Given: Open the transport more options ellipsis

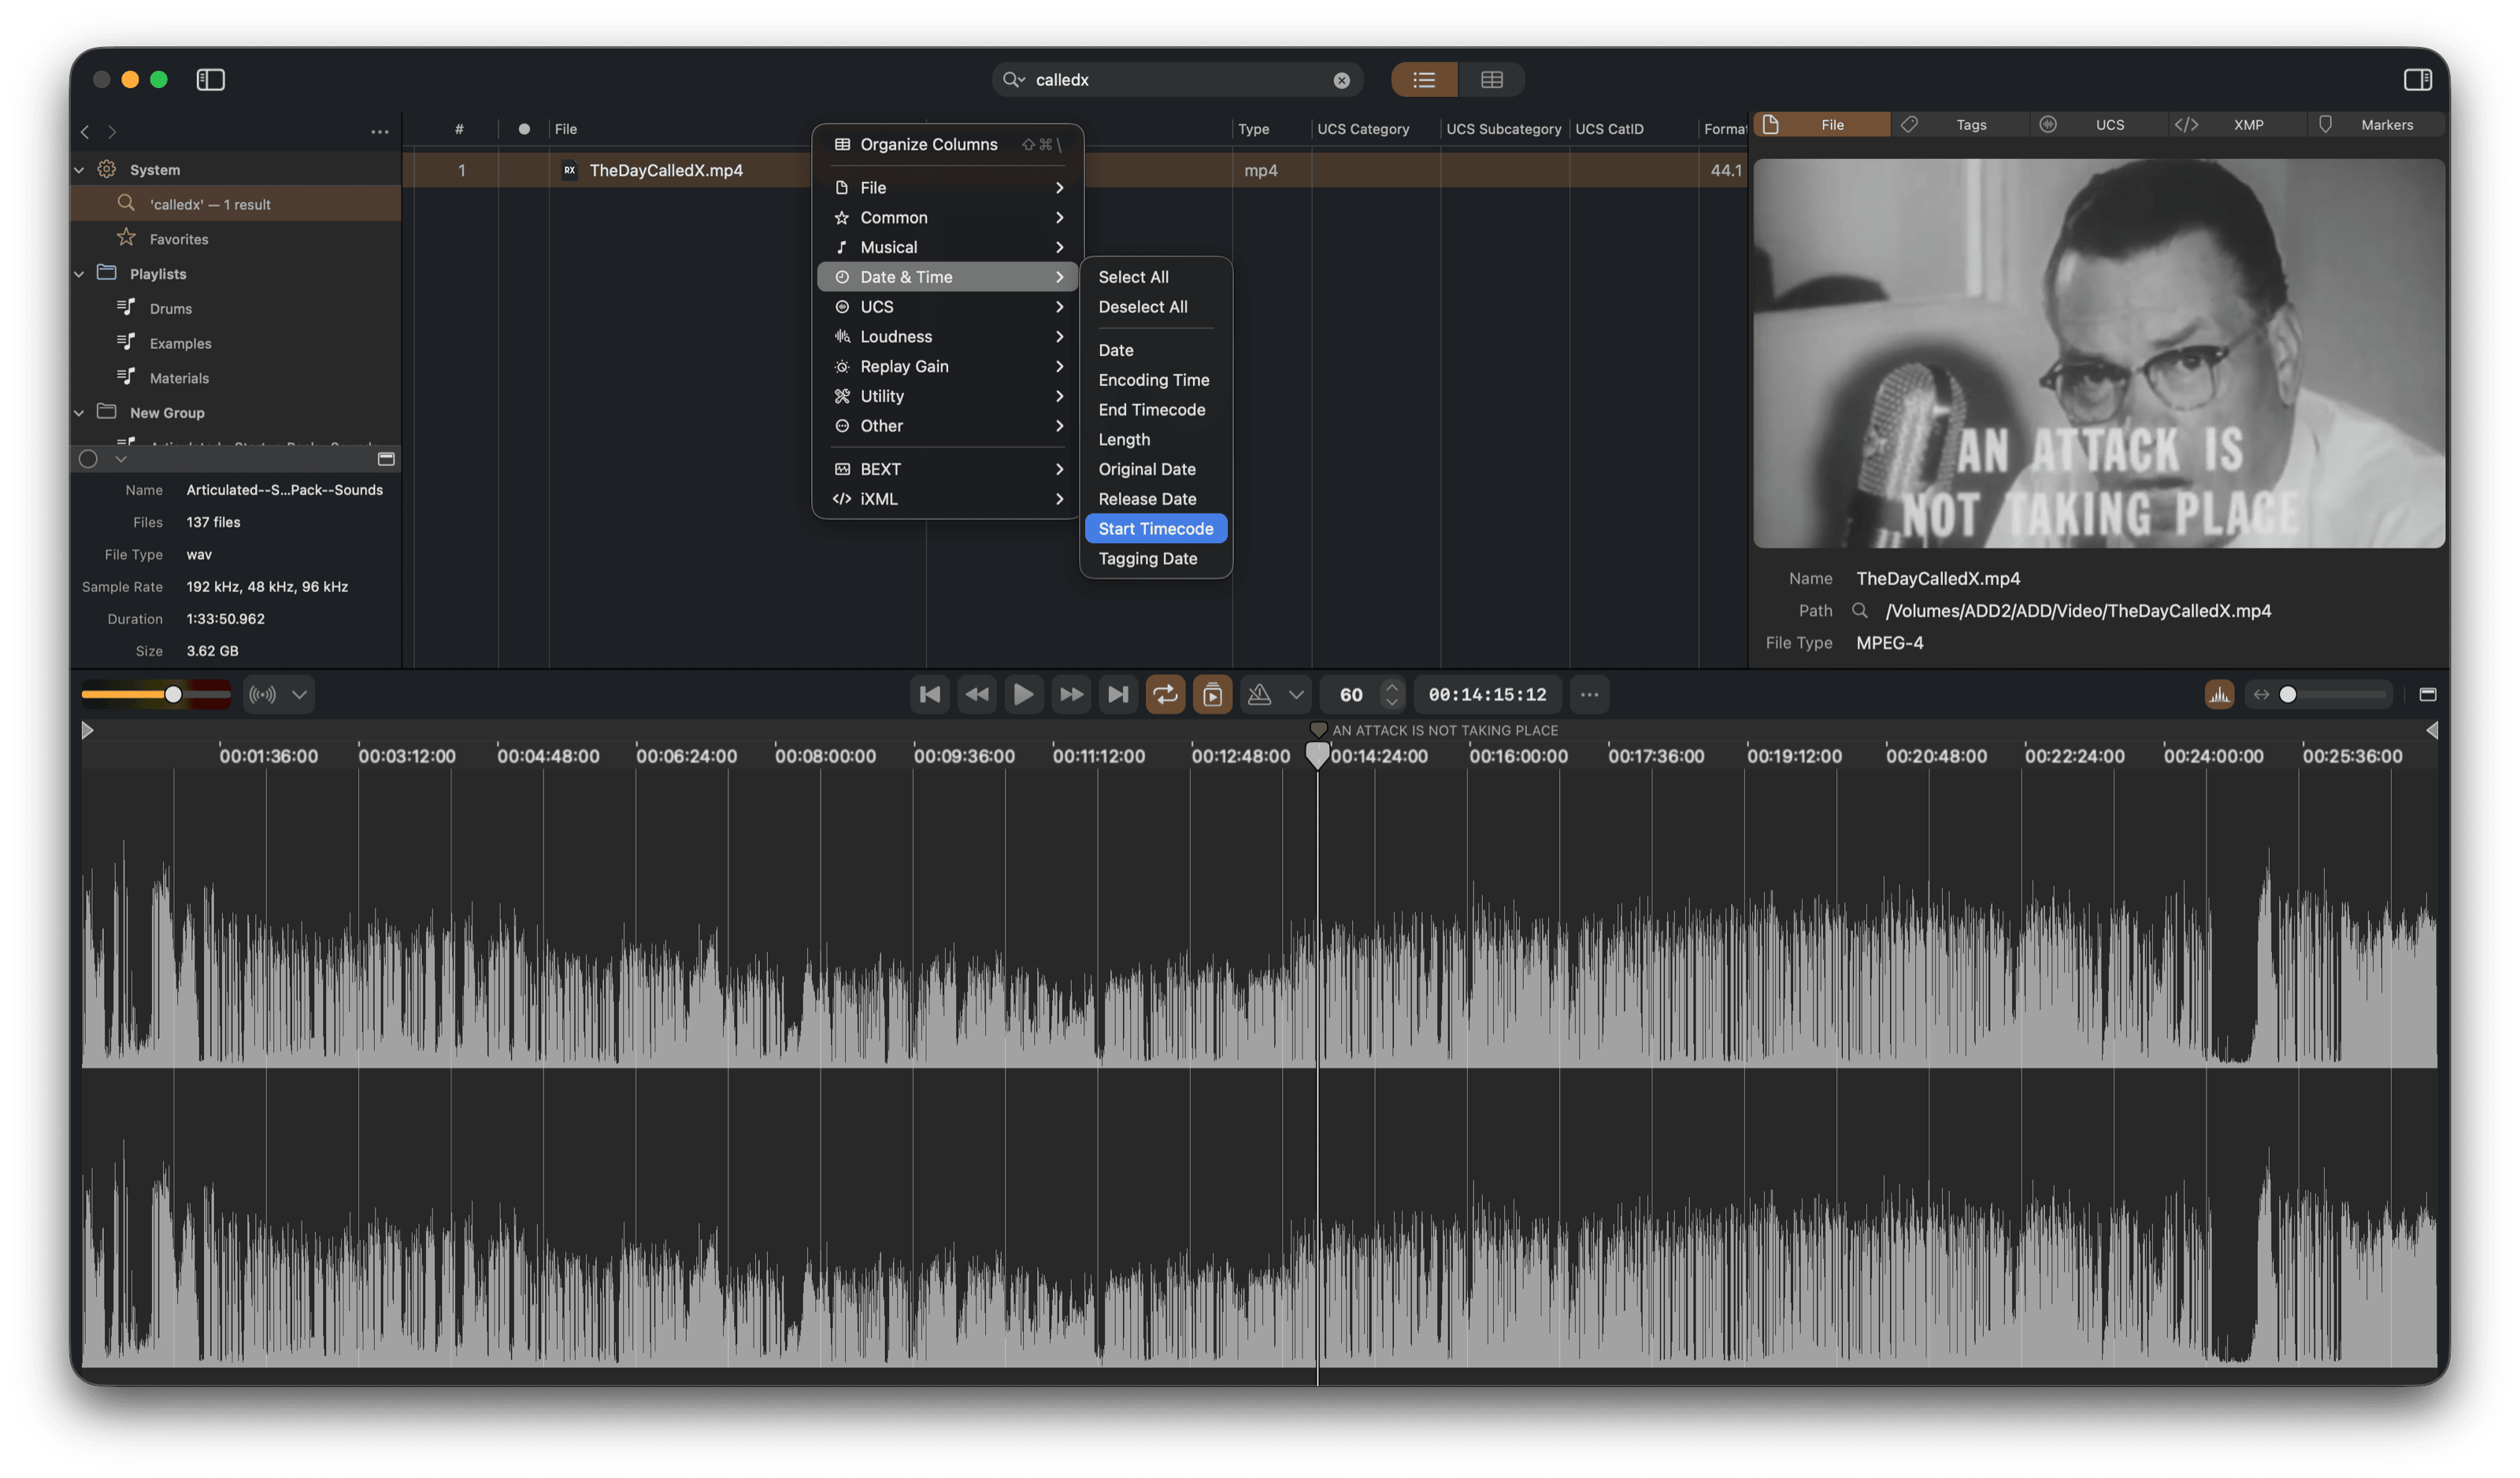Looking at the screenshot, I should pos(1589,695).
